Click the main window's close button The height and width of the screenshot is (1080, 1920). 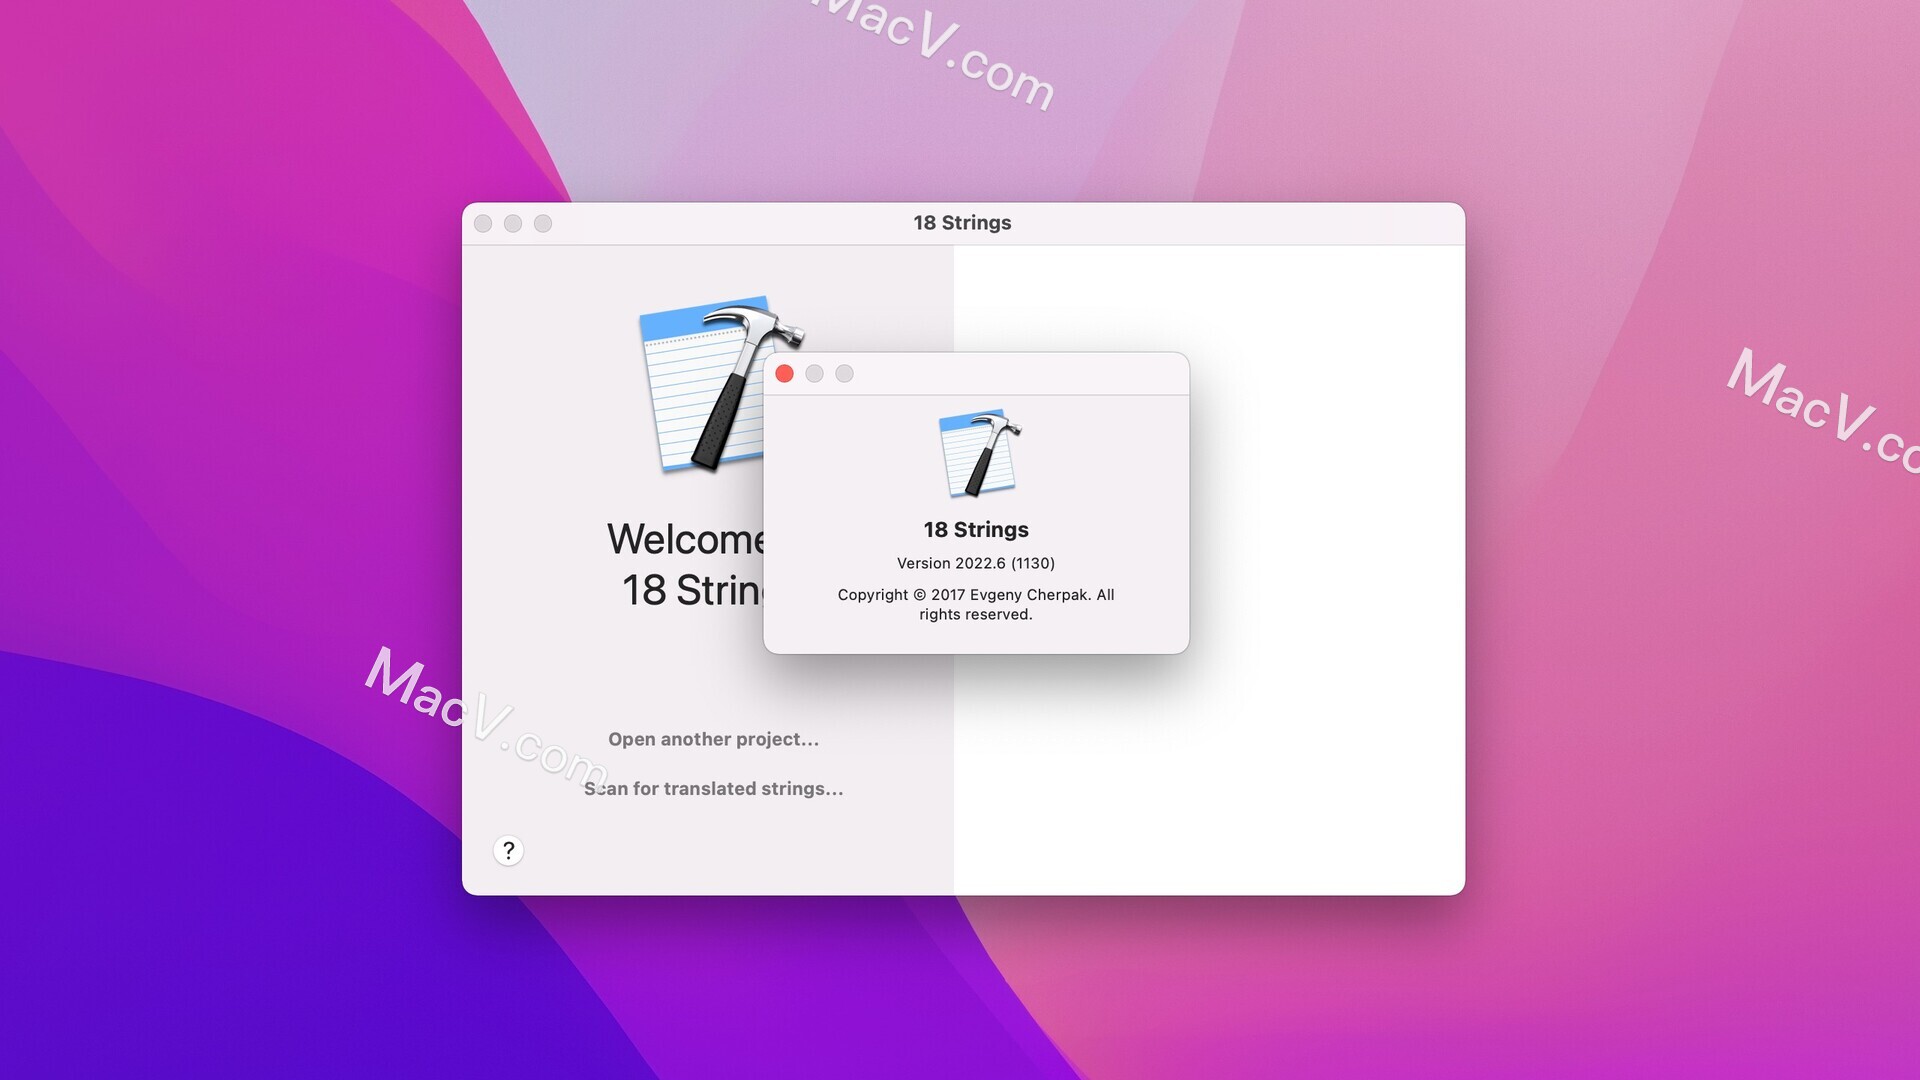click(x=483, y=223)
